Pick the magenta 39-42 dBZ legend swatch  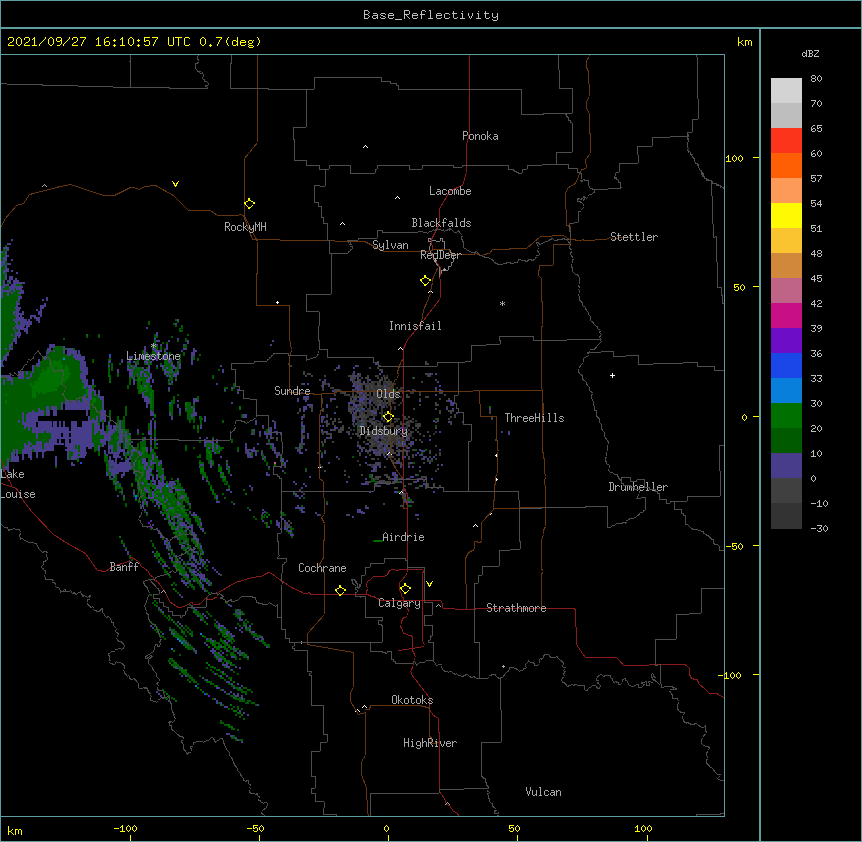786,316
